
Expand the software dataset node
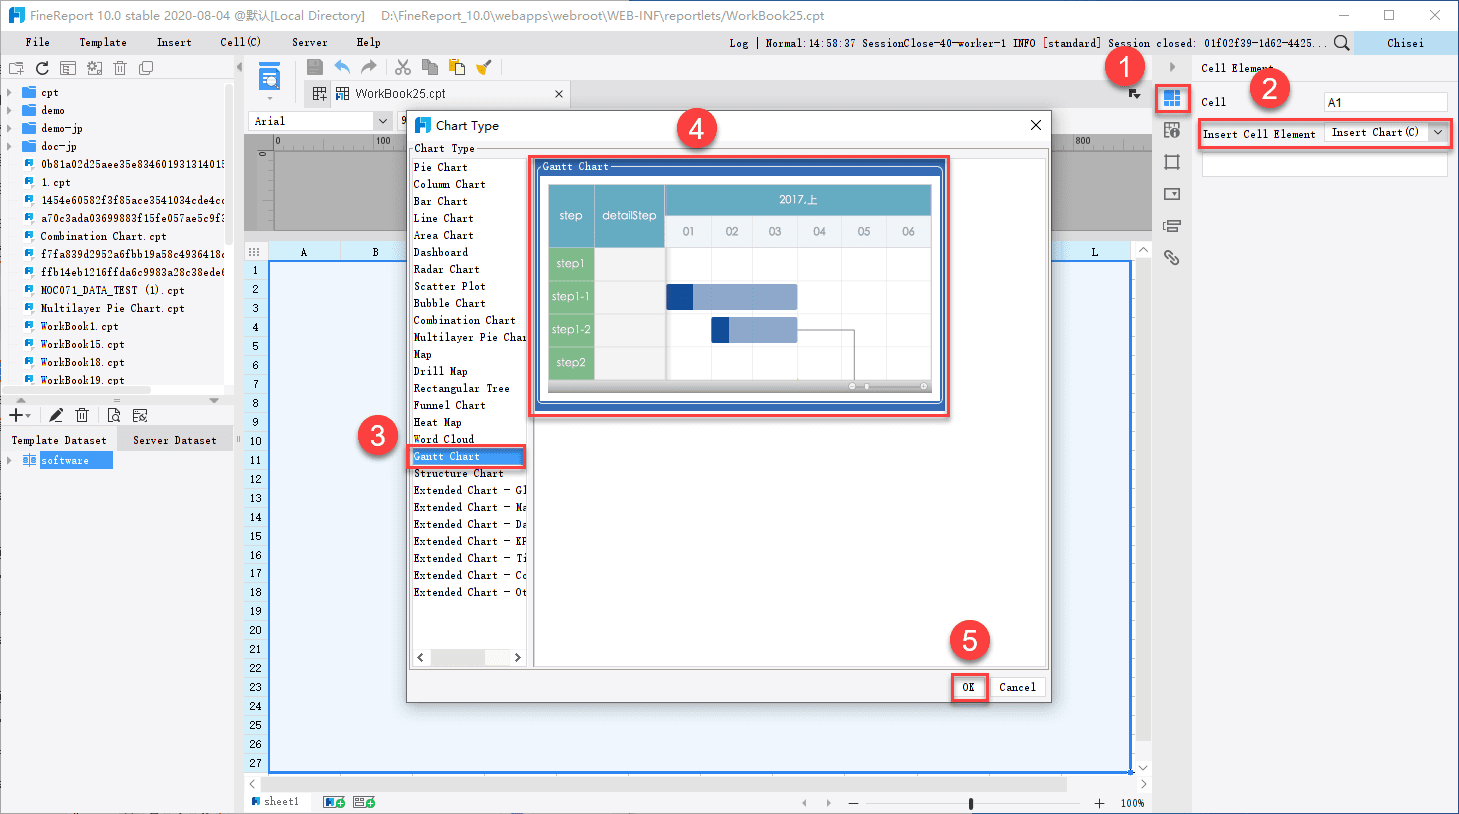click(8, 461)
